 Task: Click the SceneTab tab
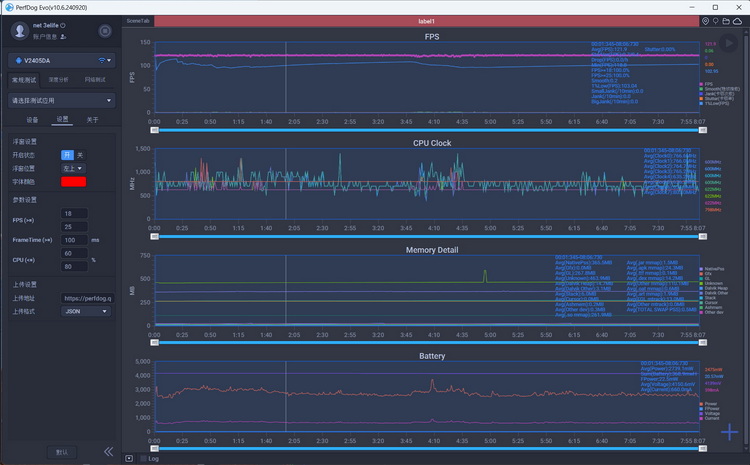(x=138, y=21)
